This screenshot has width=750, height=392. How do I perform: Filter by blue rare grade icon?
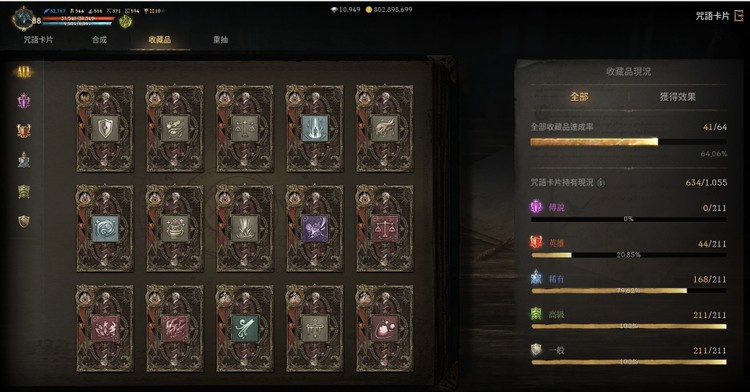click(24, 160)
